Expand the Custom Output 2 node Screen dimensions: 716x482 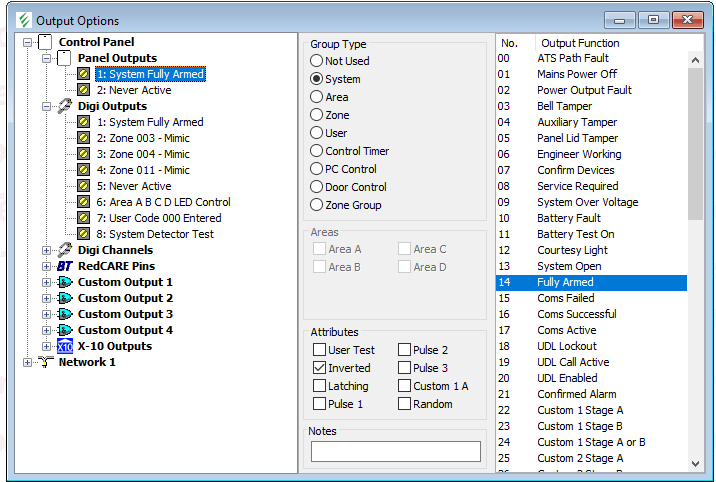coord(47,298)
